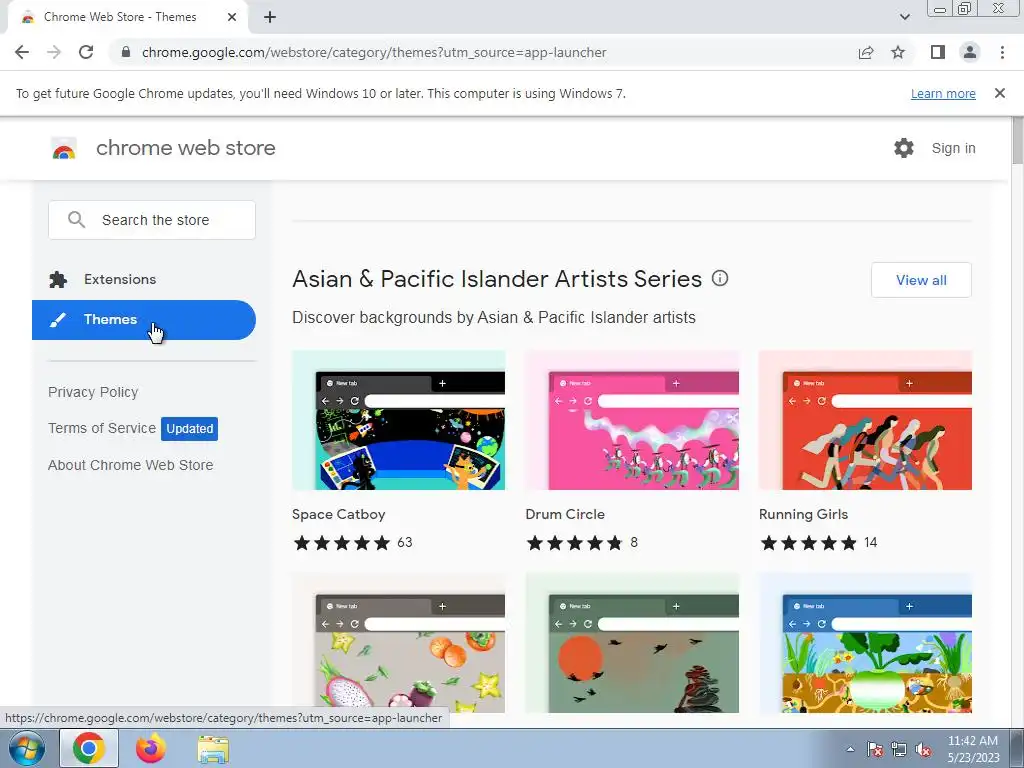The height and width of the screenshot is (768, 1024).
Task: Click the Search the store field
Action: [x=152, y=220]
